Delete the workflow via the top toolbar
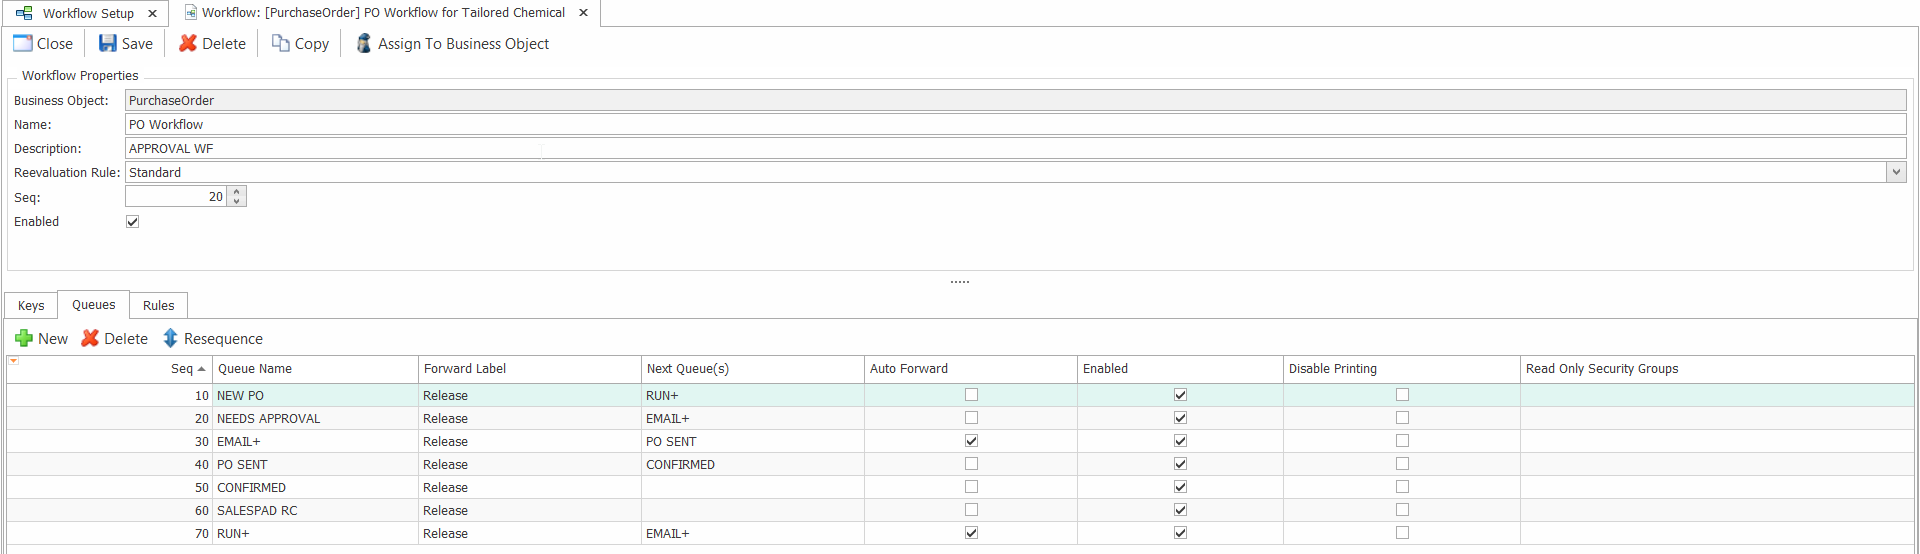The height and width of the screenshot is (554, 1920). (x=188, y=44)
